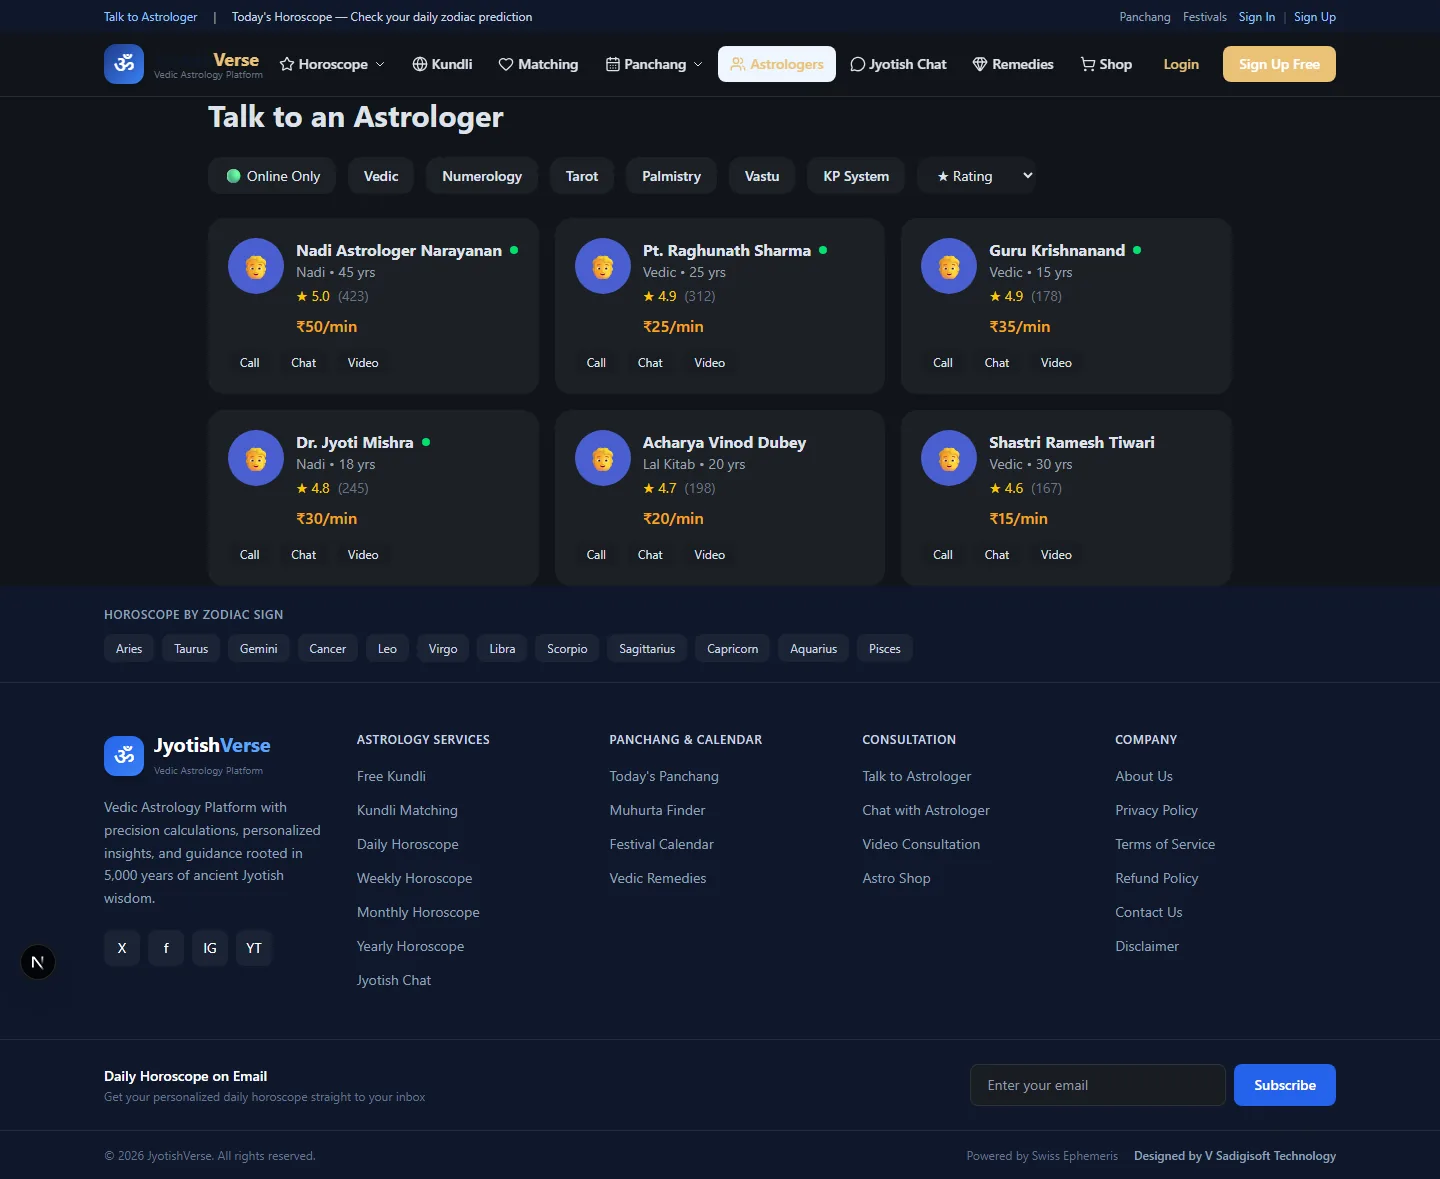Click Video for Guru Krishnanand

click(1056, 363)
